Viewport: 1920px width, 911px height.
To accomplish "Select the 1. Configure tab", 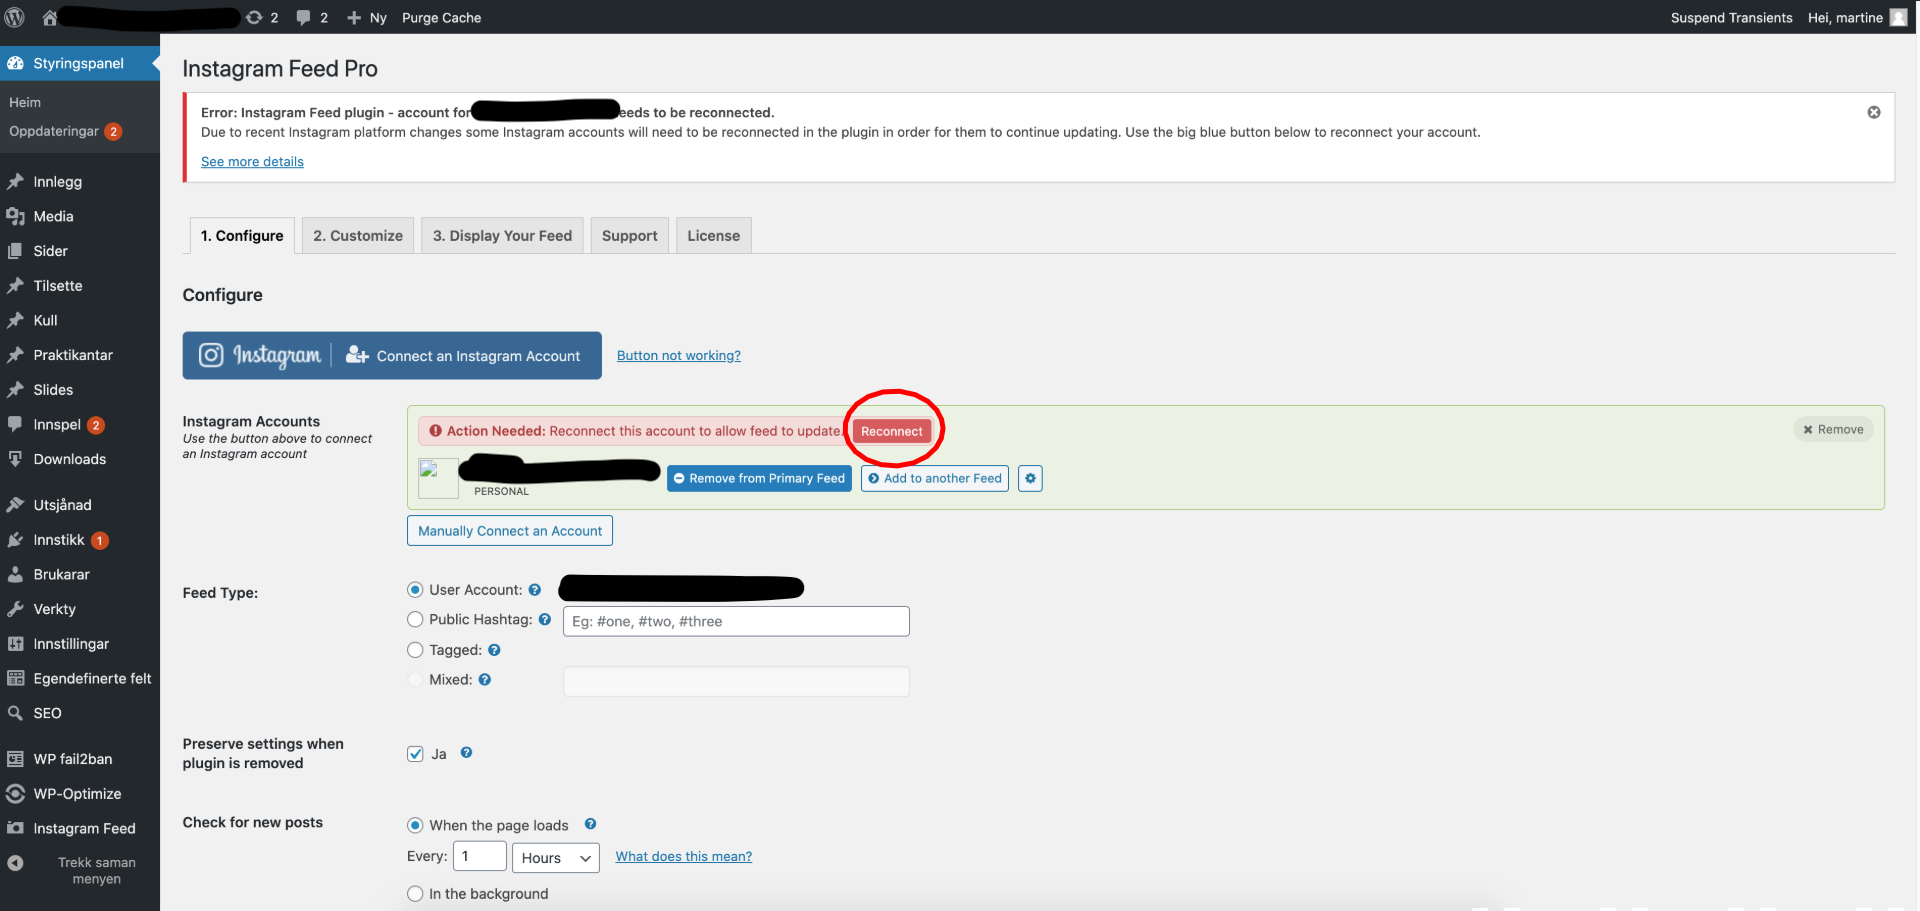I will click(x=242, y=236).
